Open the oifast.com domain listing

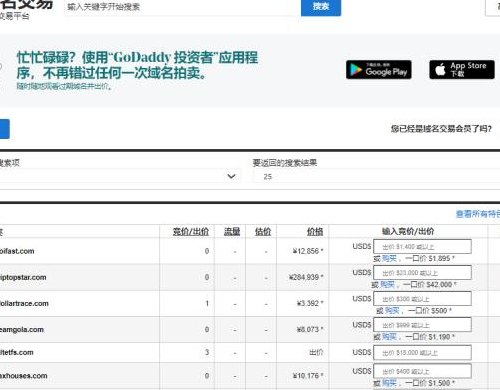pos(17,251)
